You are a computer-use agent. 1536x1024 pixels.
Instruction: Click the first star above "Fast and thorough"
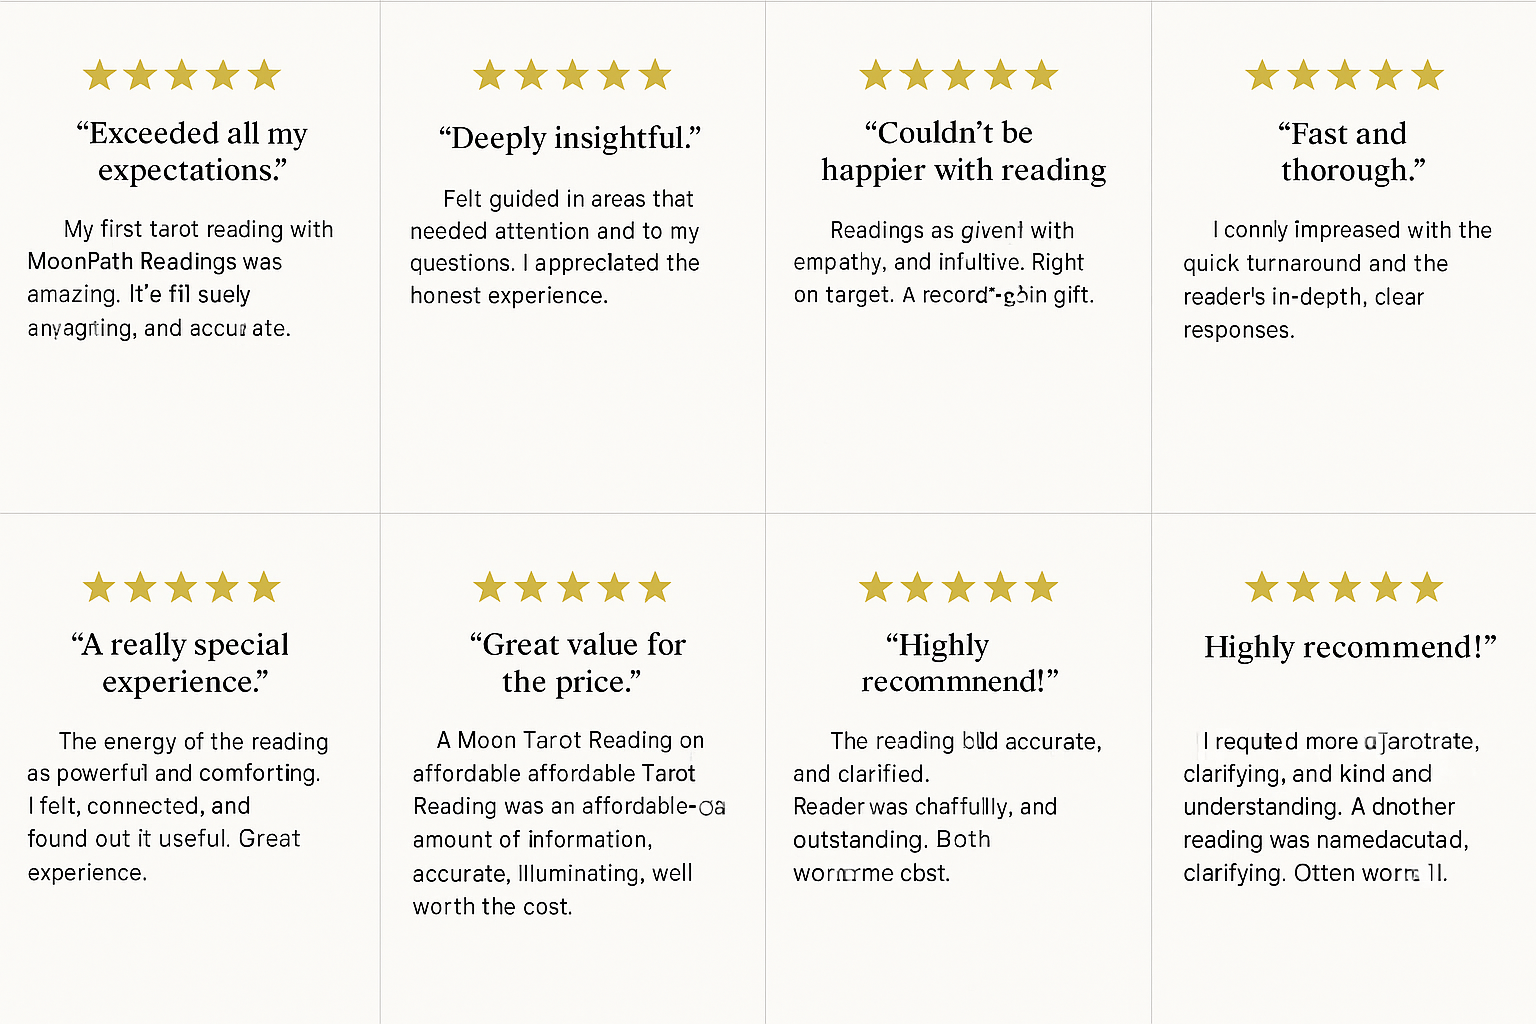click(1262, 75)
